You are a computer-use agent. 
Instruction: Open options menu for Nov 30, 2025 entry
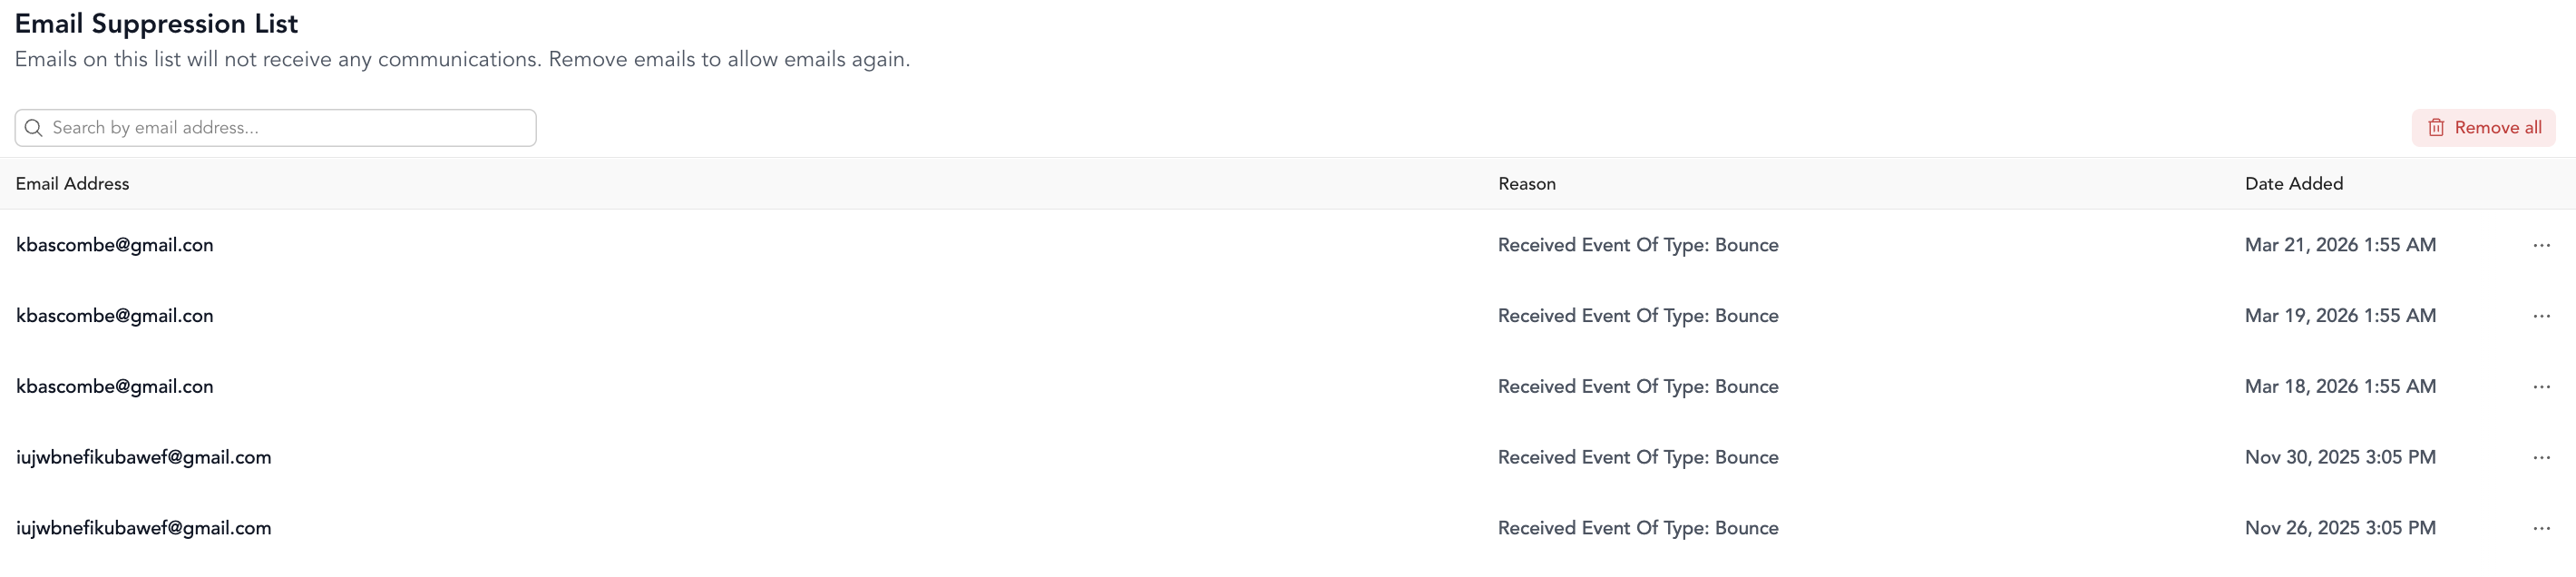click(x=2541, y=458)
